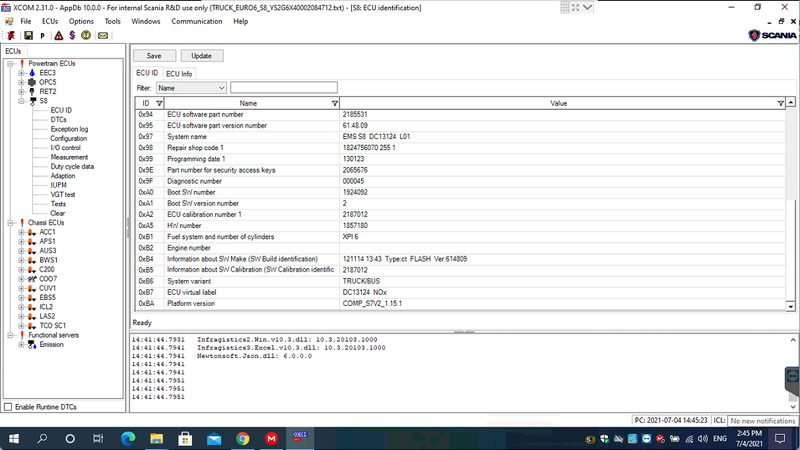Collapse the S8 tree node
800x450 pixels.
pos(21,101)
